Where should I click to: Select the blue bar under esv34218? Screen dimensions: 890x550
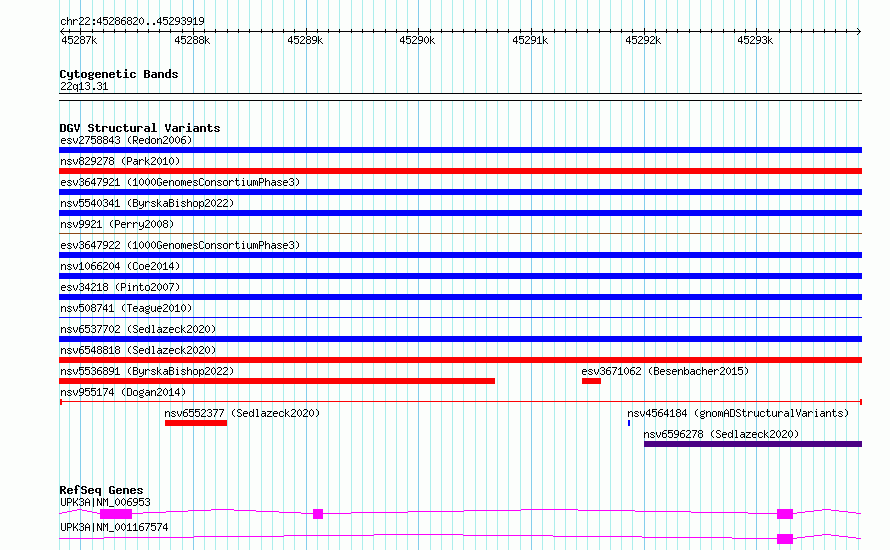coord(460,297)
